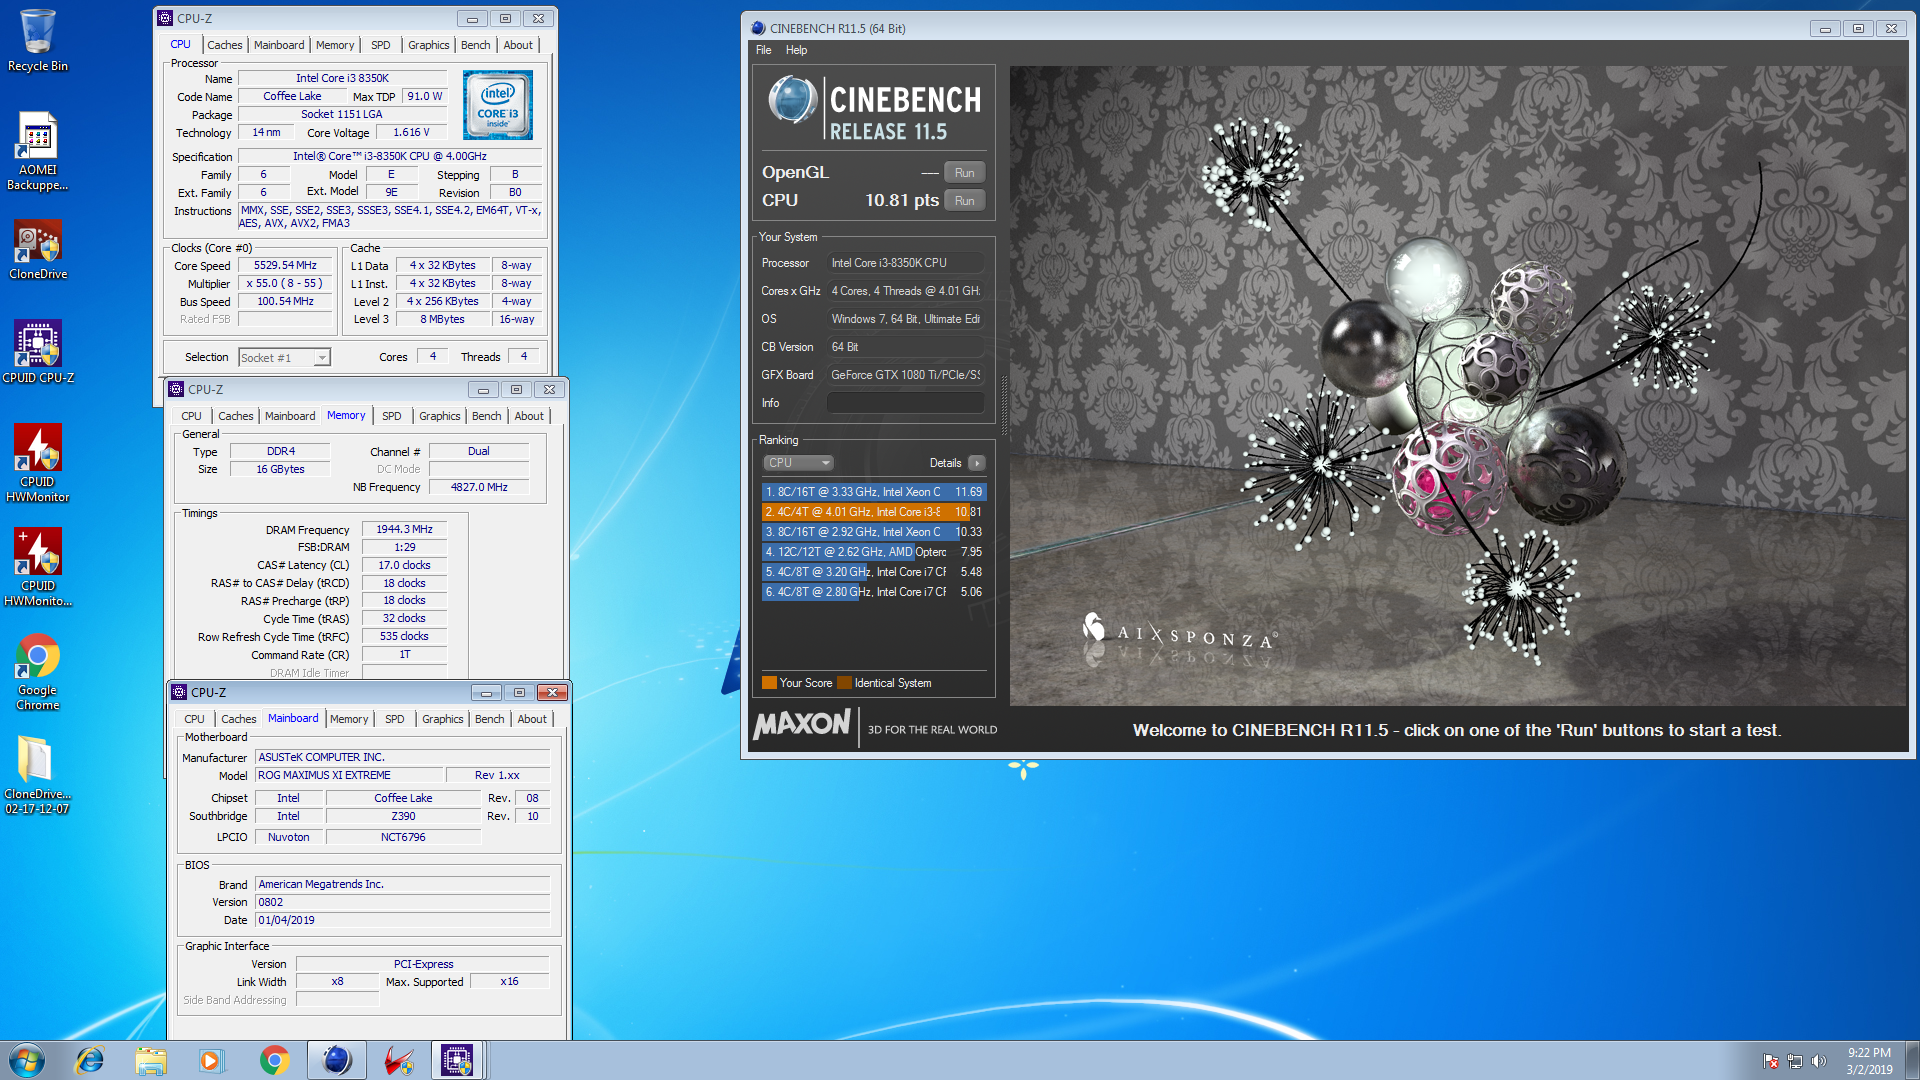1920x1080 pixels.
Task: Launch CPUID HWMonitor desktop shortcut
Action: [x=38, y=462]
